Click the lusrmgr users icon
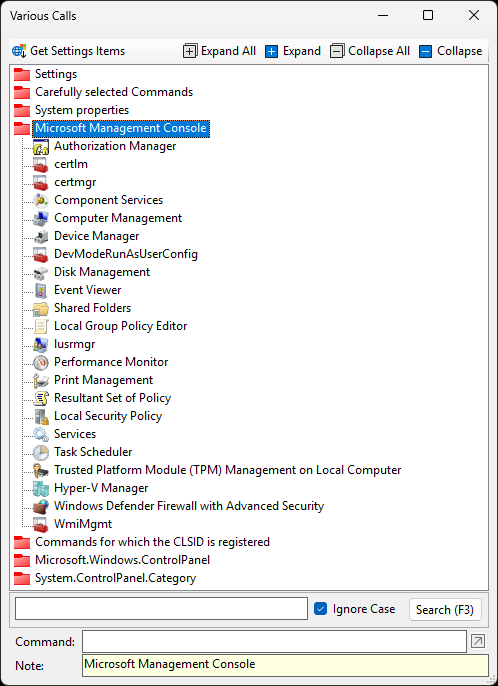 tap(41, 344)
